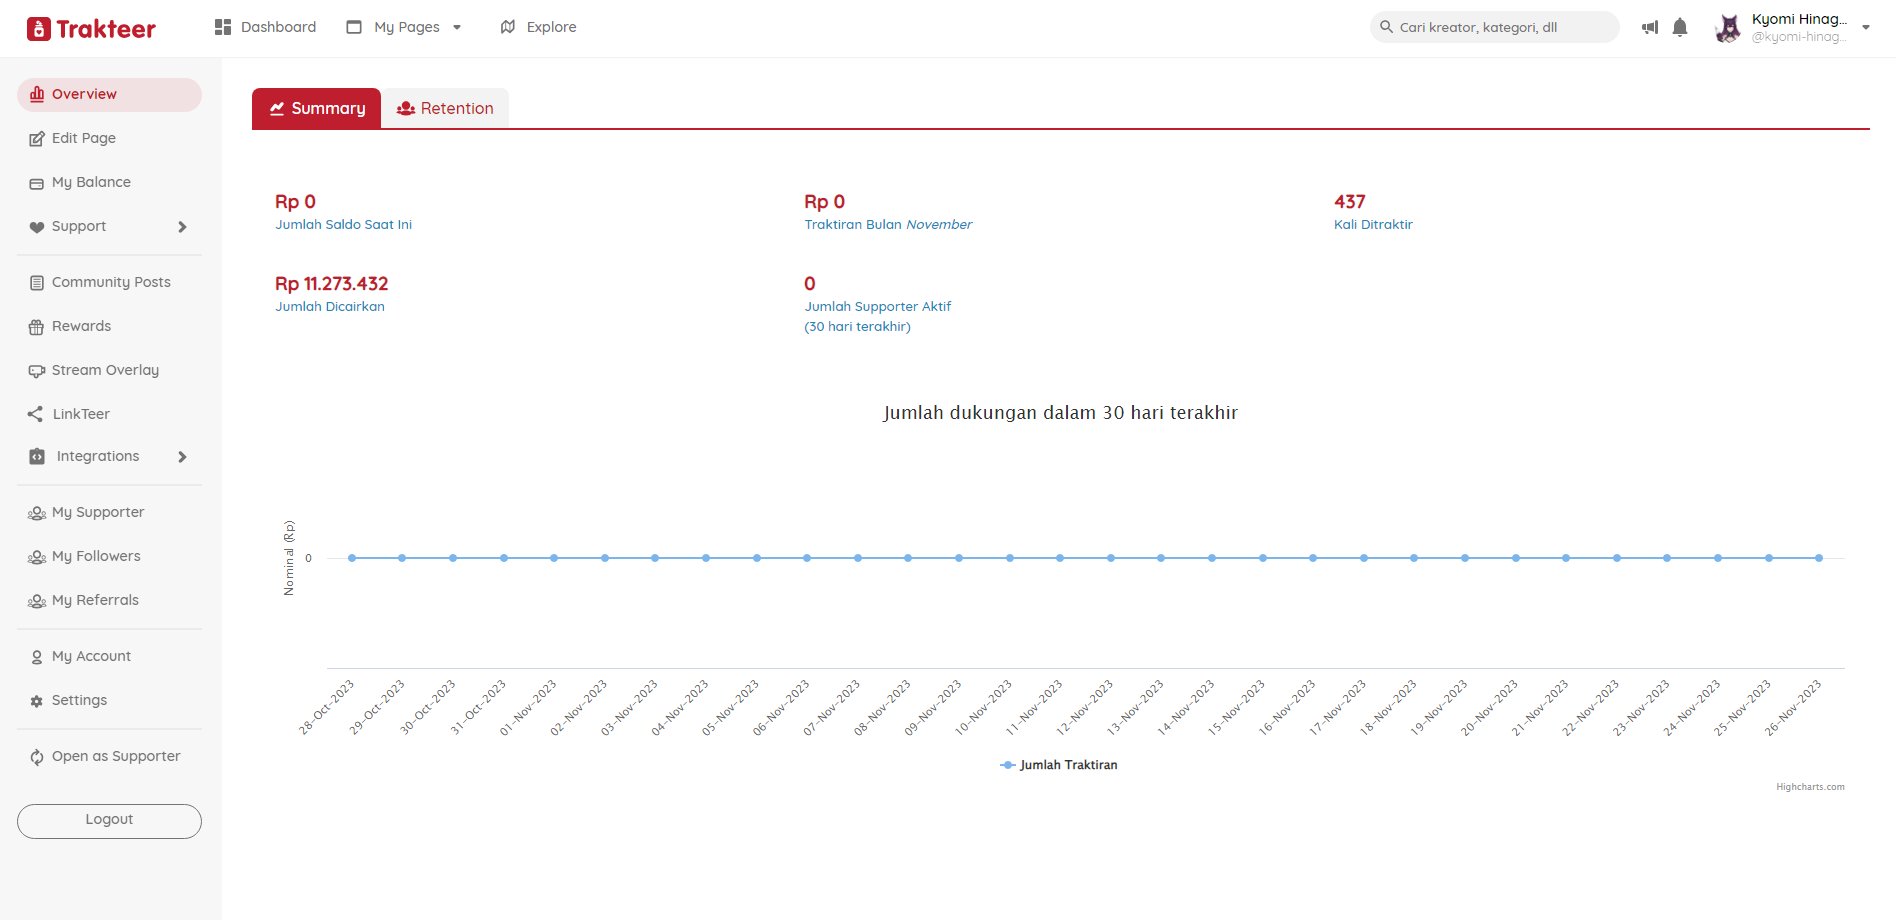Click Jumlah Saldo Saat Ini label
This screenshot has height=920, width=1896.
(343, 225)
